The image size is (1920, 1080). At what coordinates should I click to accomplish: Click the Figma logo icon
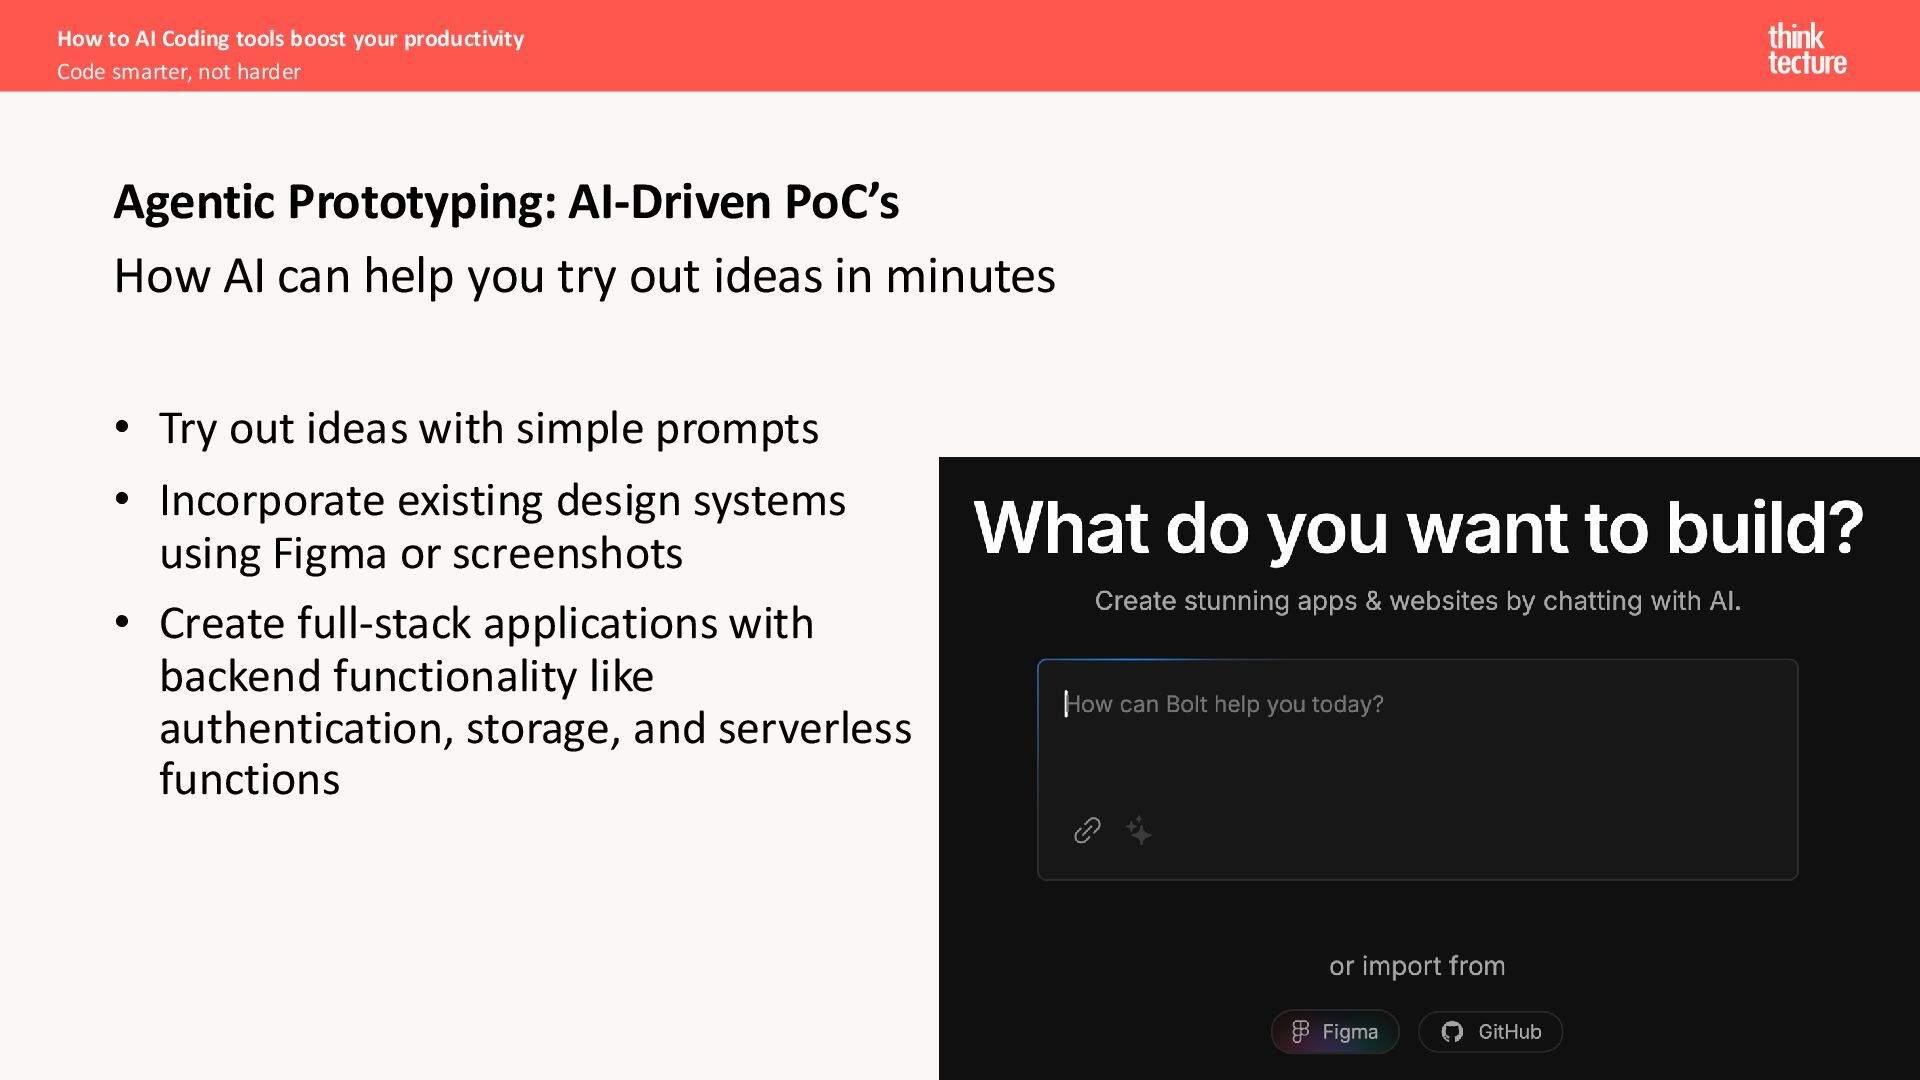pos(1300,1031)
